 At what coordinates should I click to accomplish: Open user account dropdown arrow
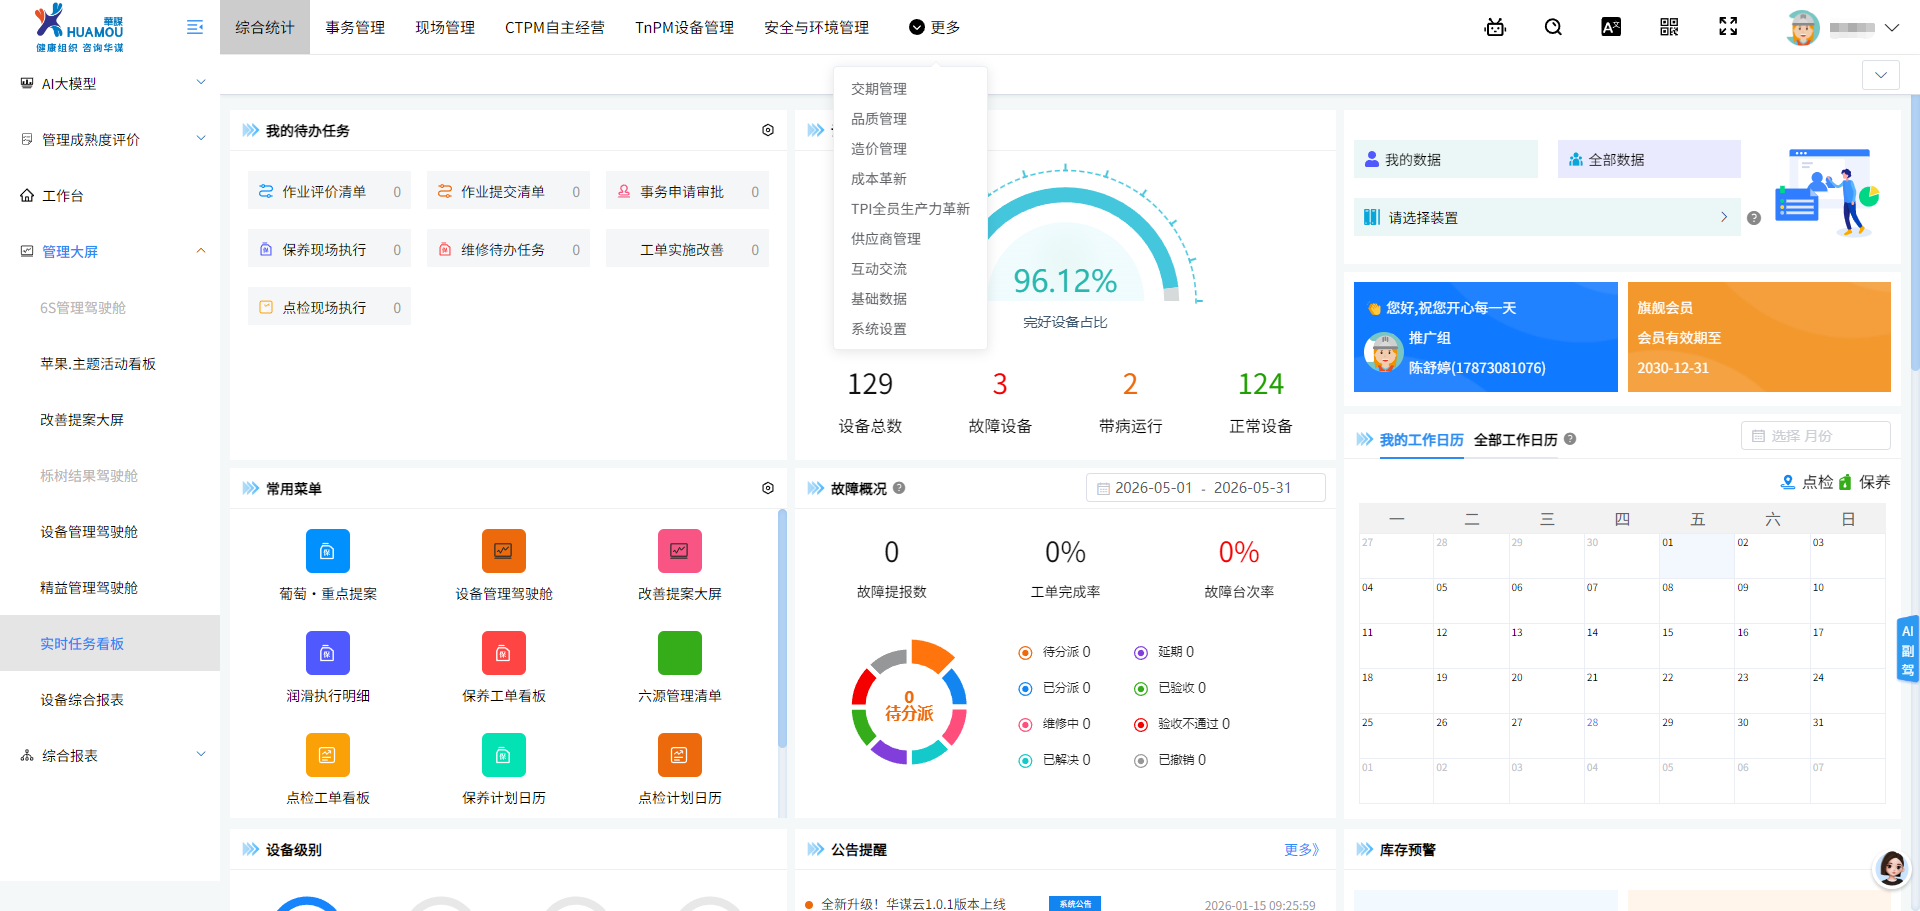click(1892, 28)
